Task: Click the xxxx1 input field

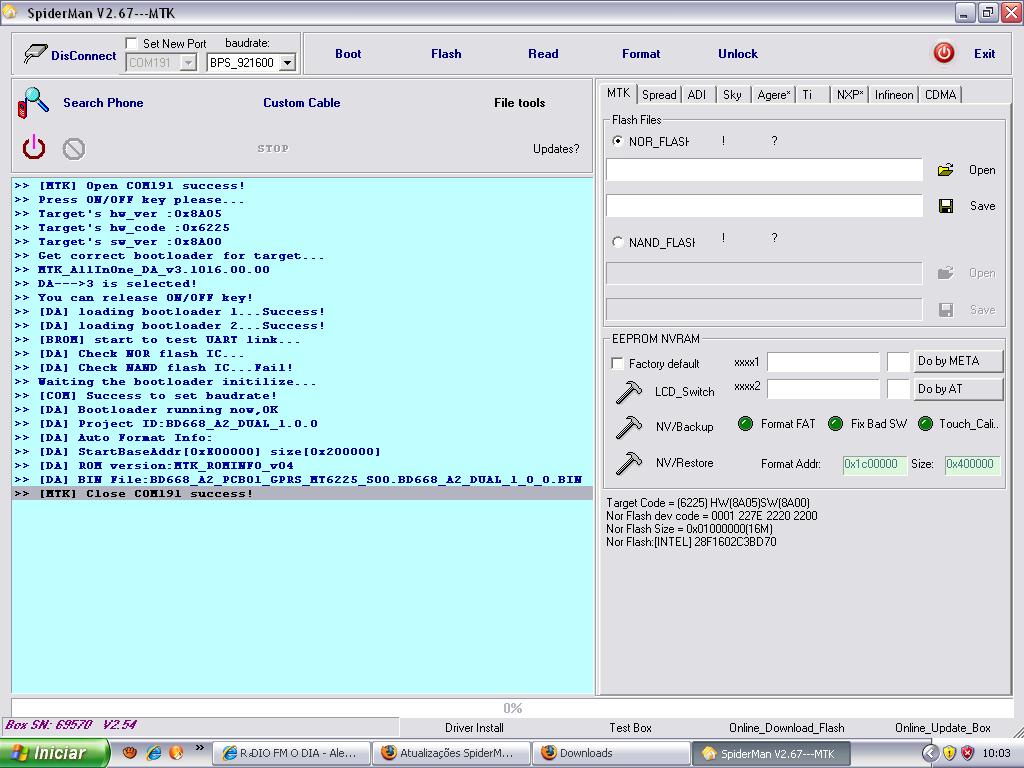Action: click(x=823, y=362)
